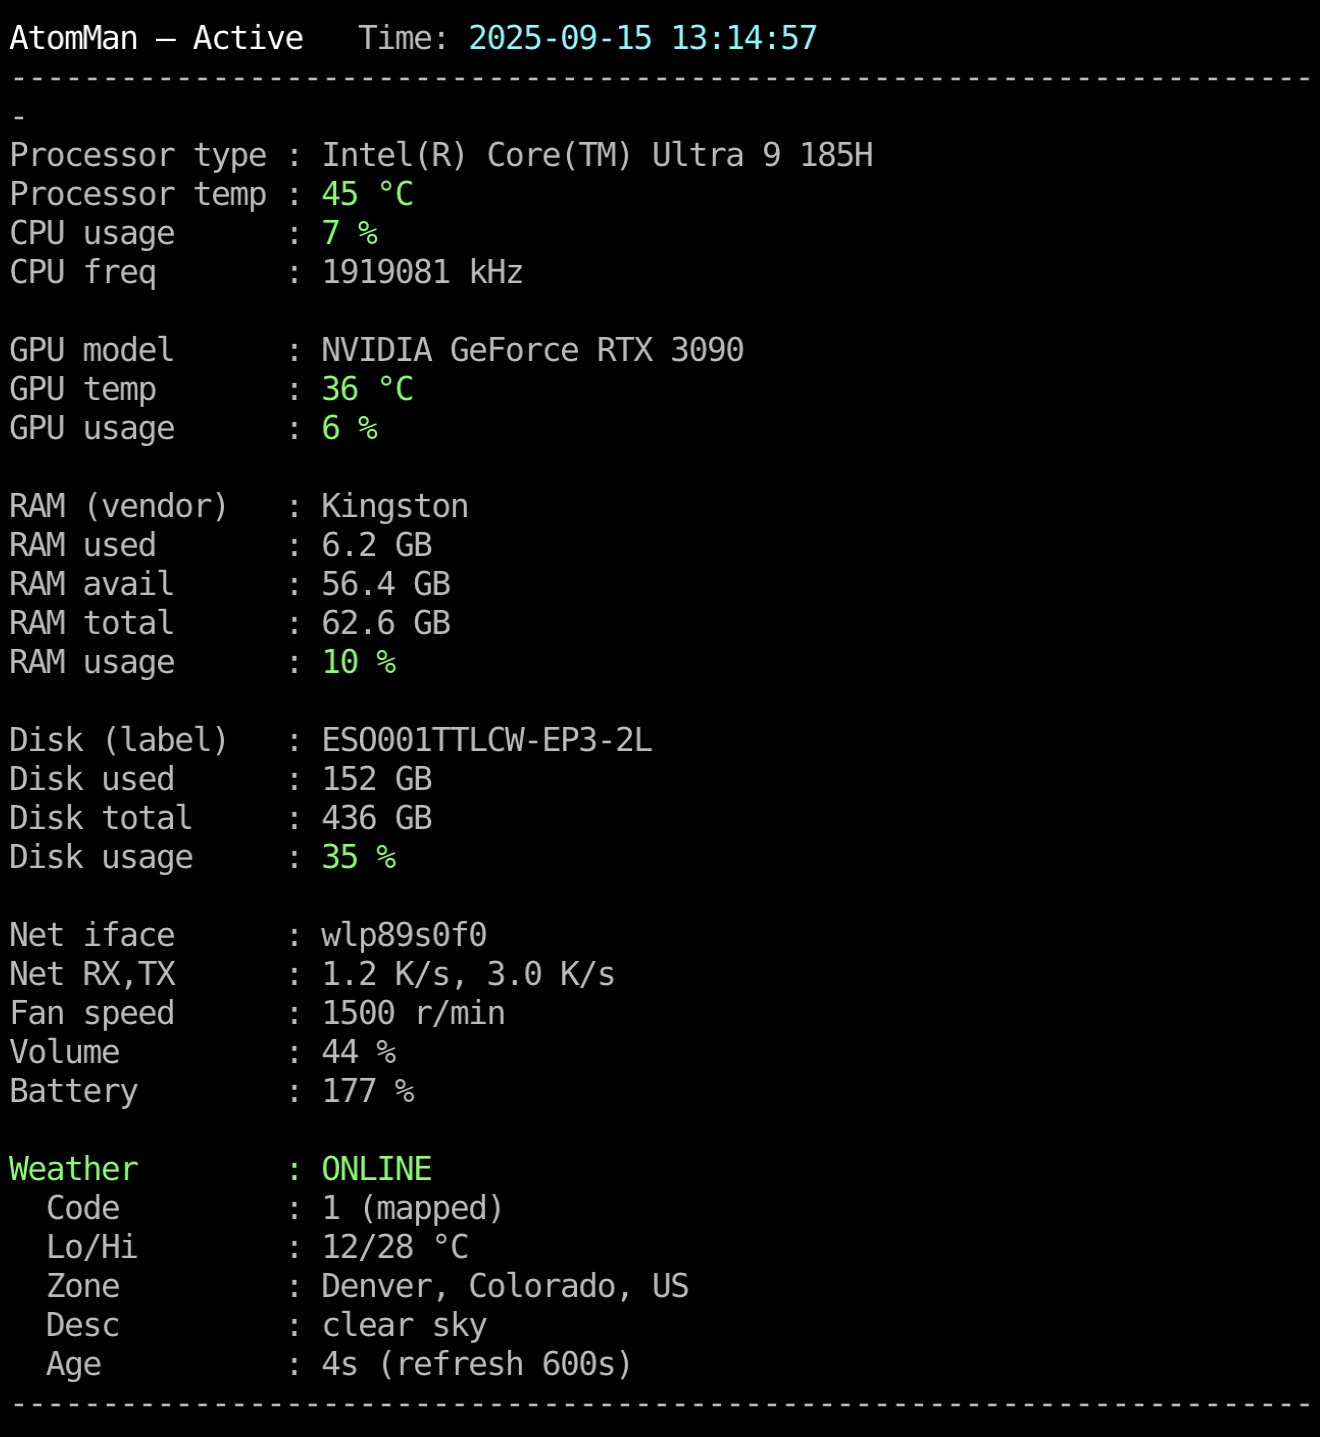The width and height of the screenshot is (1320, 1437).
Task: Click the disk label ESO001TTLCW-EP3-2L
Action: [x=486, y=740]
